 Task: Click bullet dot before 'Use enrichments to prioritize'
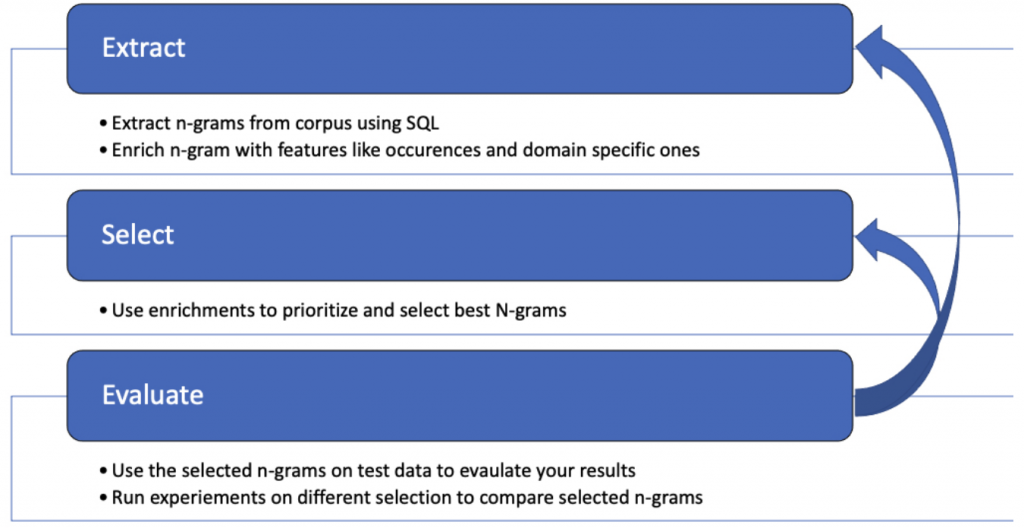coord(103,310)
